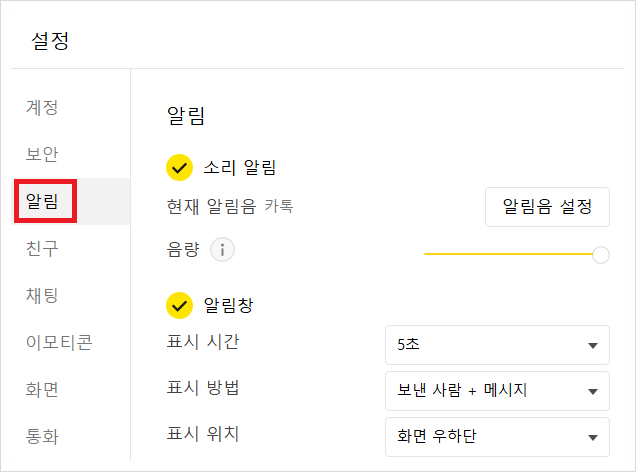Select the 알림 sidebar tab
Viewport: 636px width, 472px height.
(x=42, y=202)
